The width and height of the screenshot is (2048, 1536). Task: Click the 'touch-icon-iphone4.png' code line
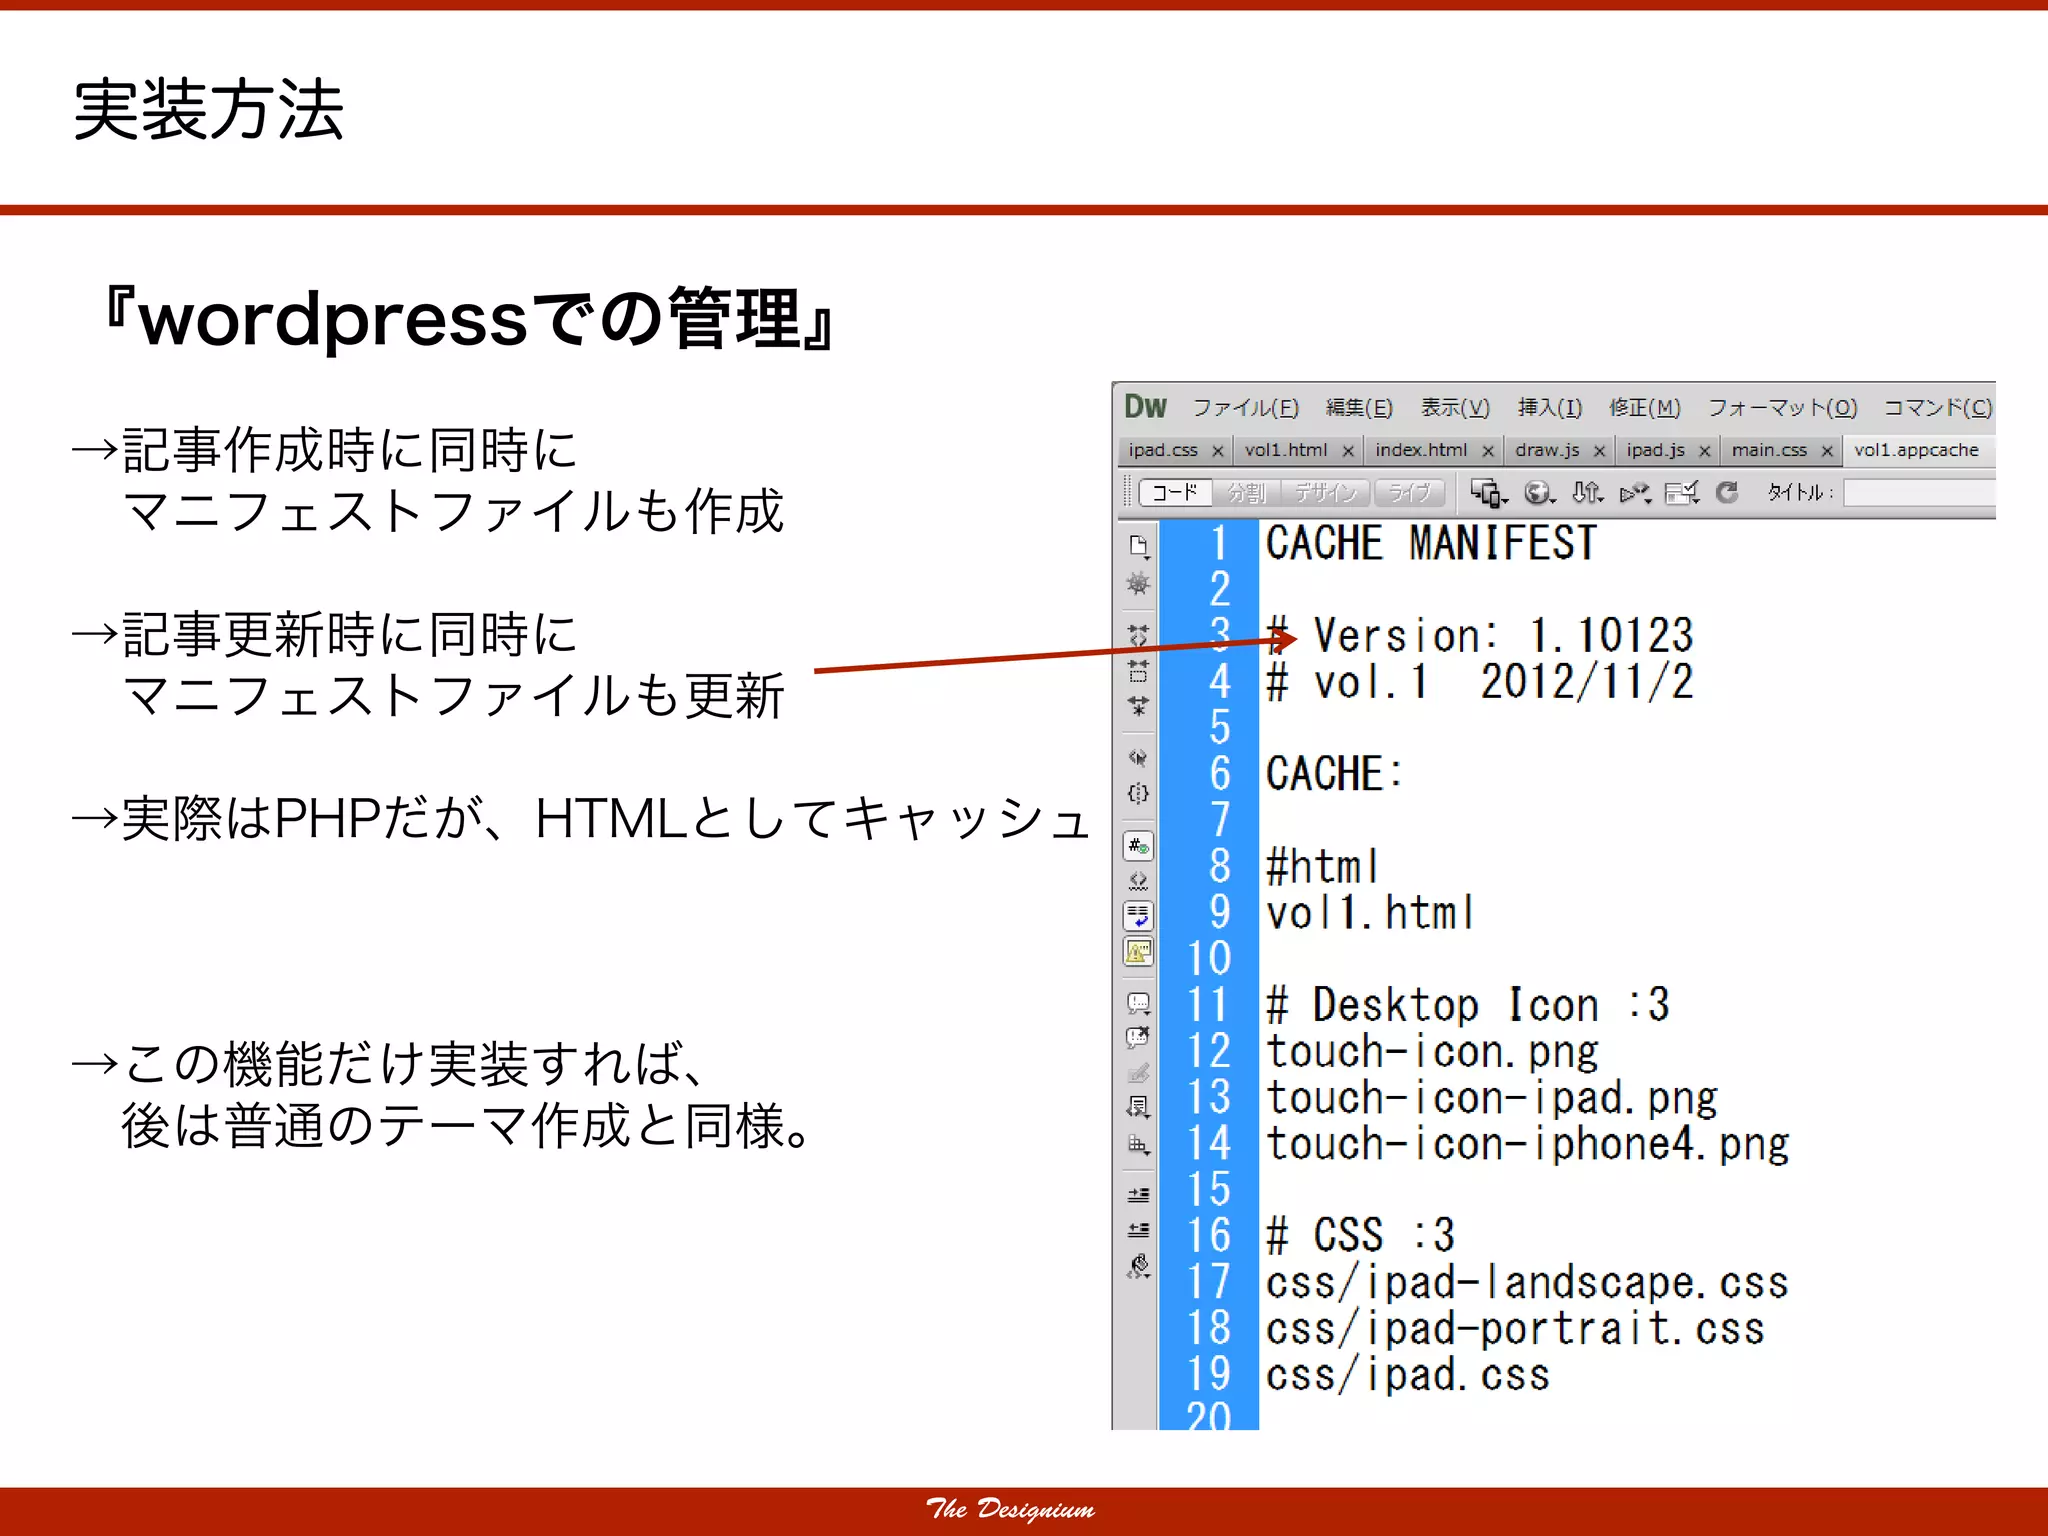[1527, 1145]
